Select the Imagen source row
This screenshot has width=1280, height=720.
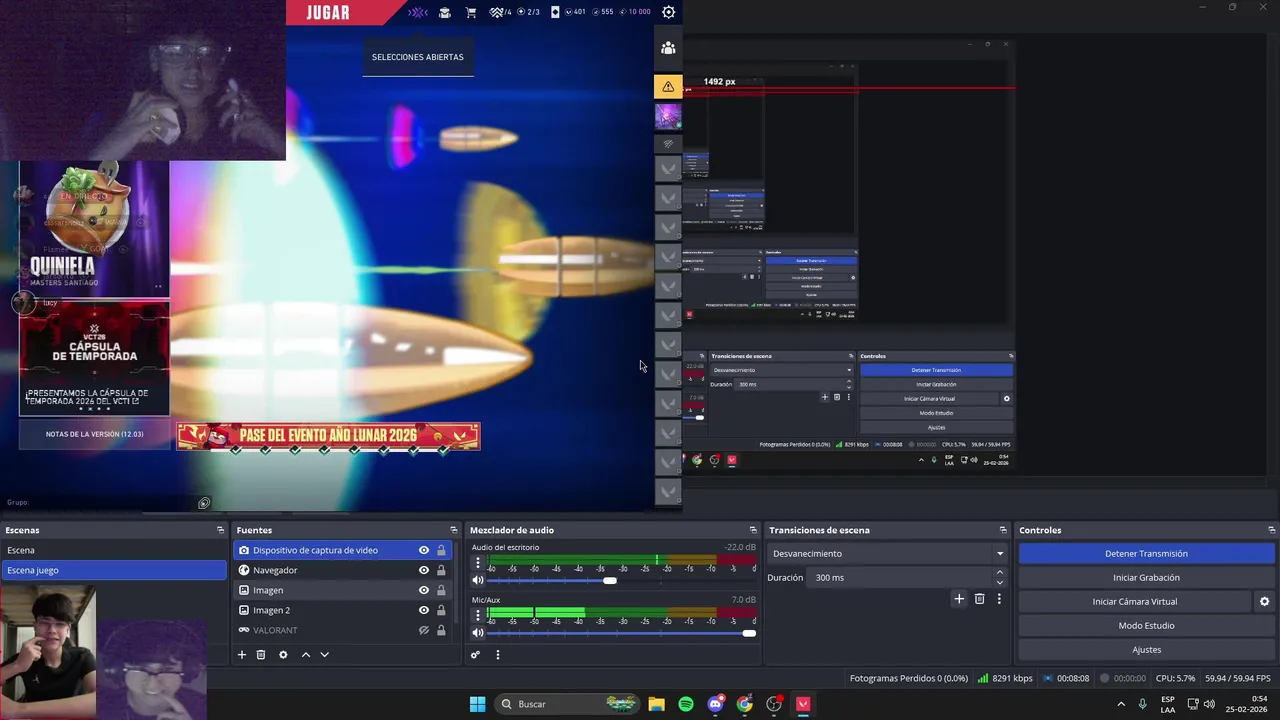coord(344,590)
